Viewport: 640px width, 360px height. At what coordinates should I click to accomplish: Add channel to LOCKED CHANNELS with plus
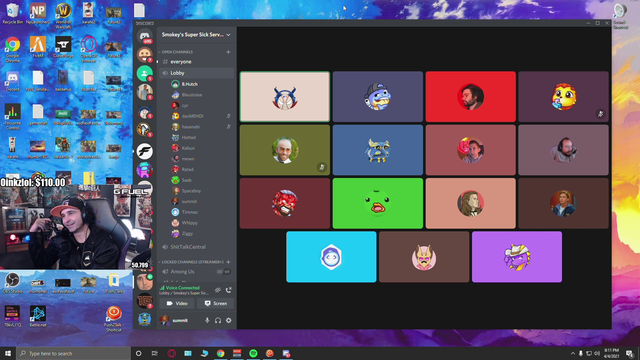point(228,262)
